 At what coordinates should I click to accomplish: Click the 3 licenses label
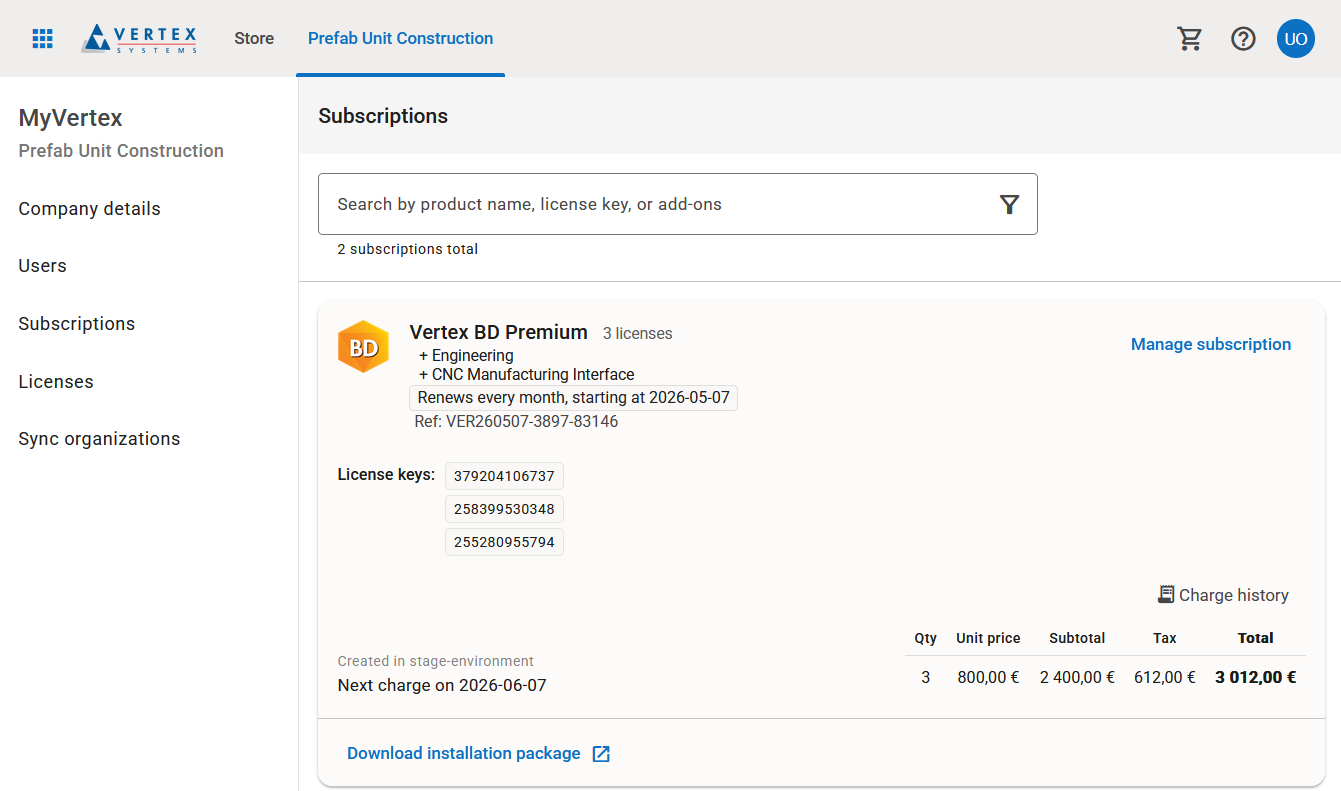coord(638,334)
